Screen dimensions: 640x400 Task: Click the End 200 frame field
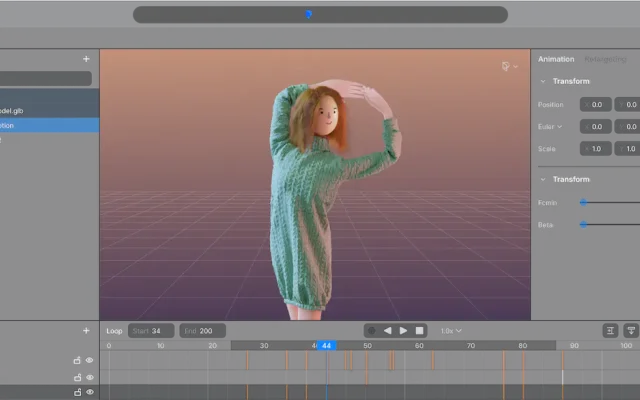click(202, 331)
